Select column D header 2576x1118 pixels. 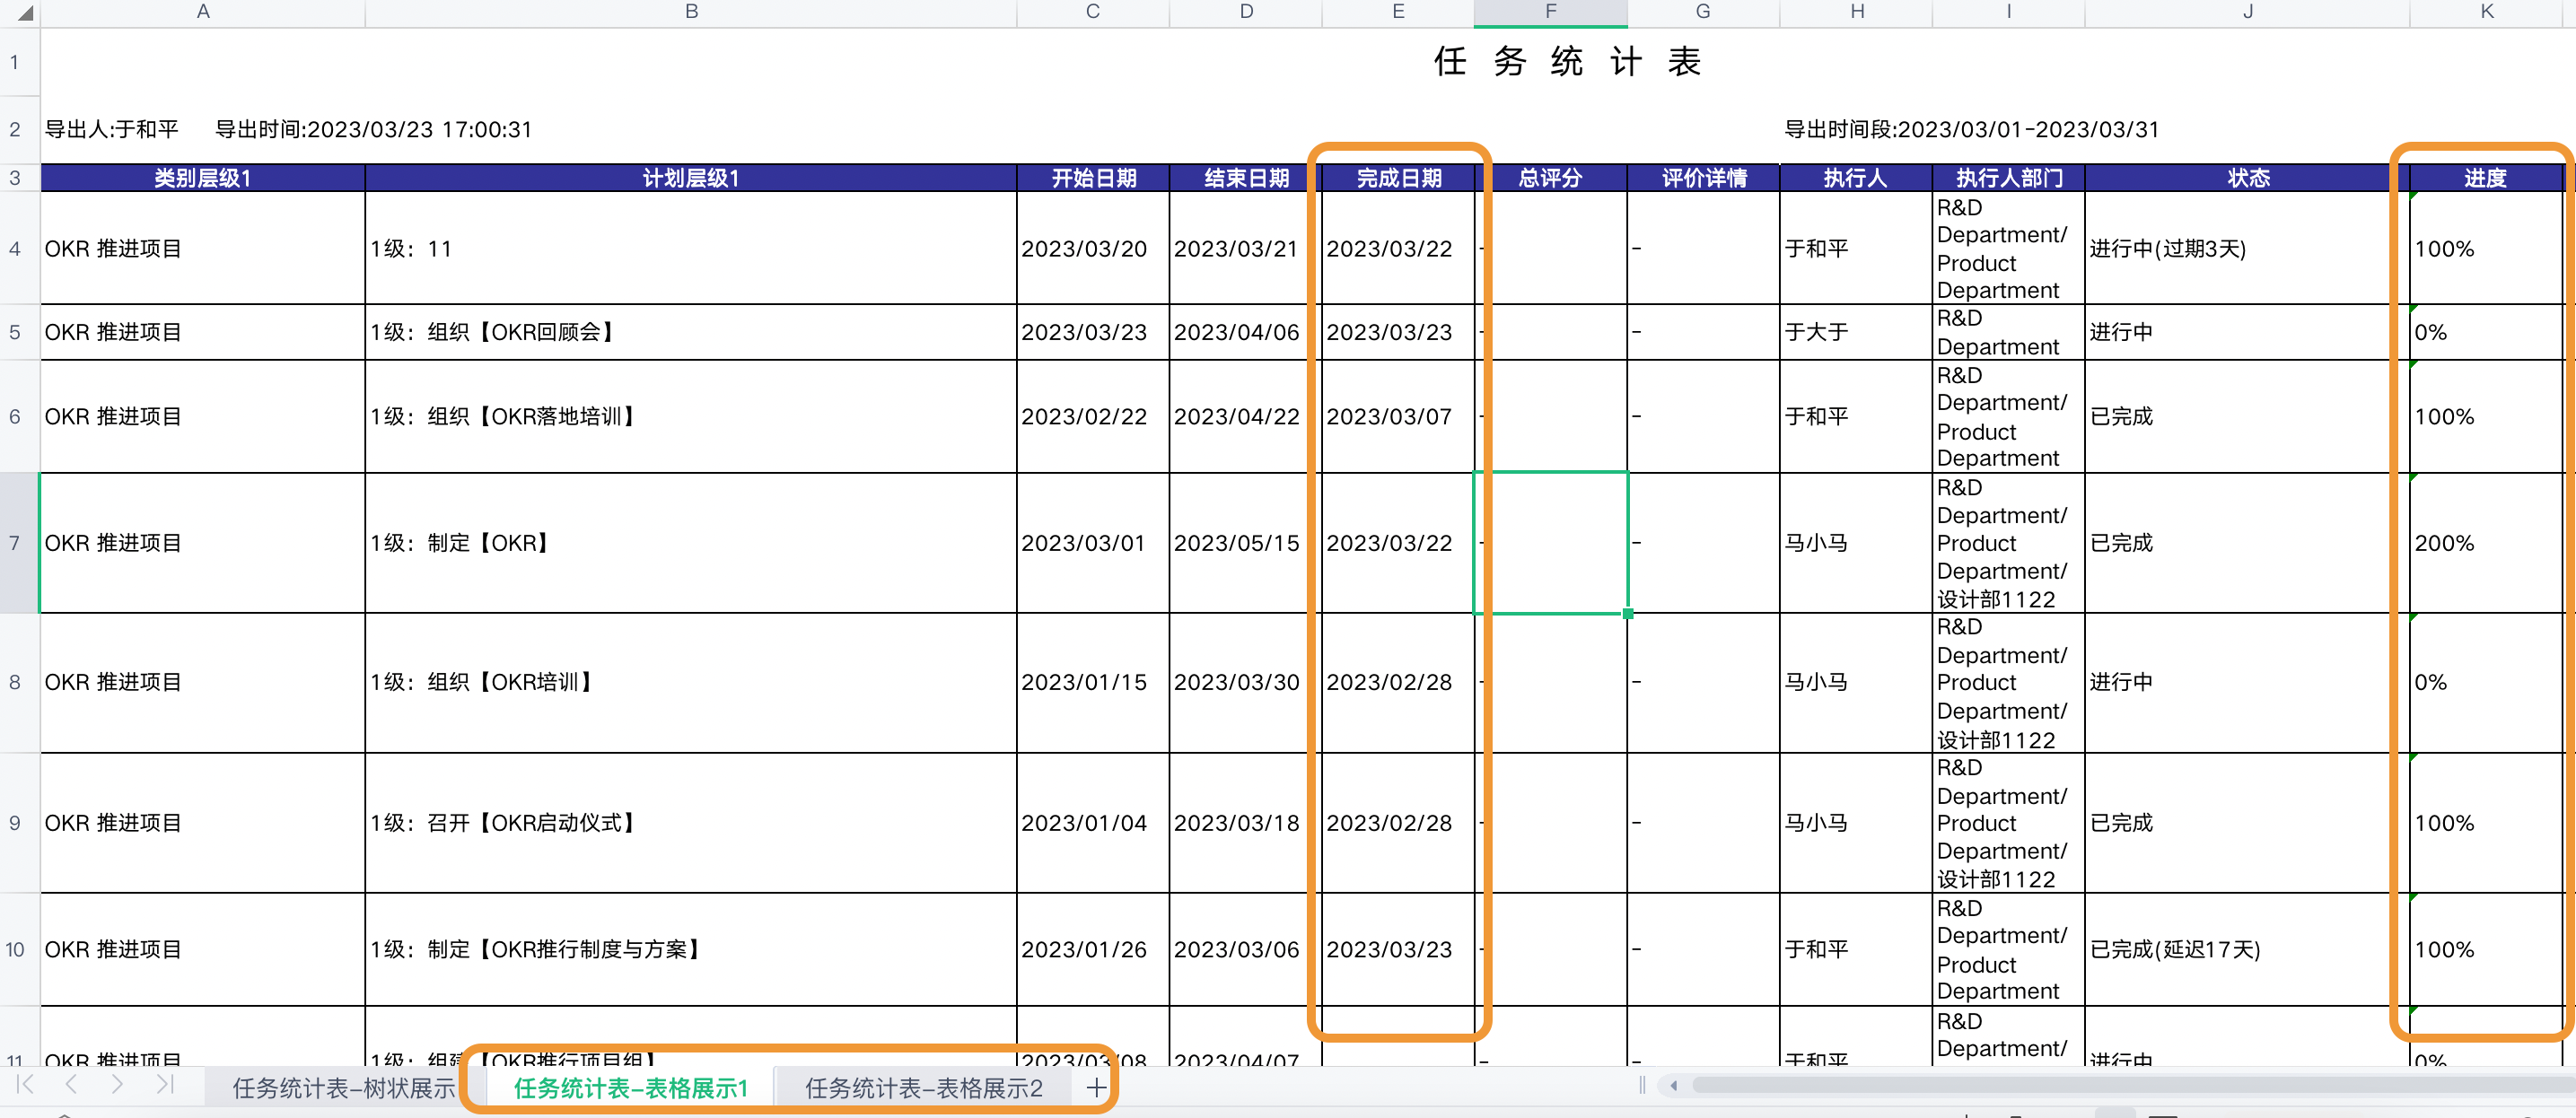[1246, 12]
